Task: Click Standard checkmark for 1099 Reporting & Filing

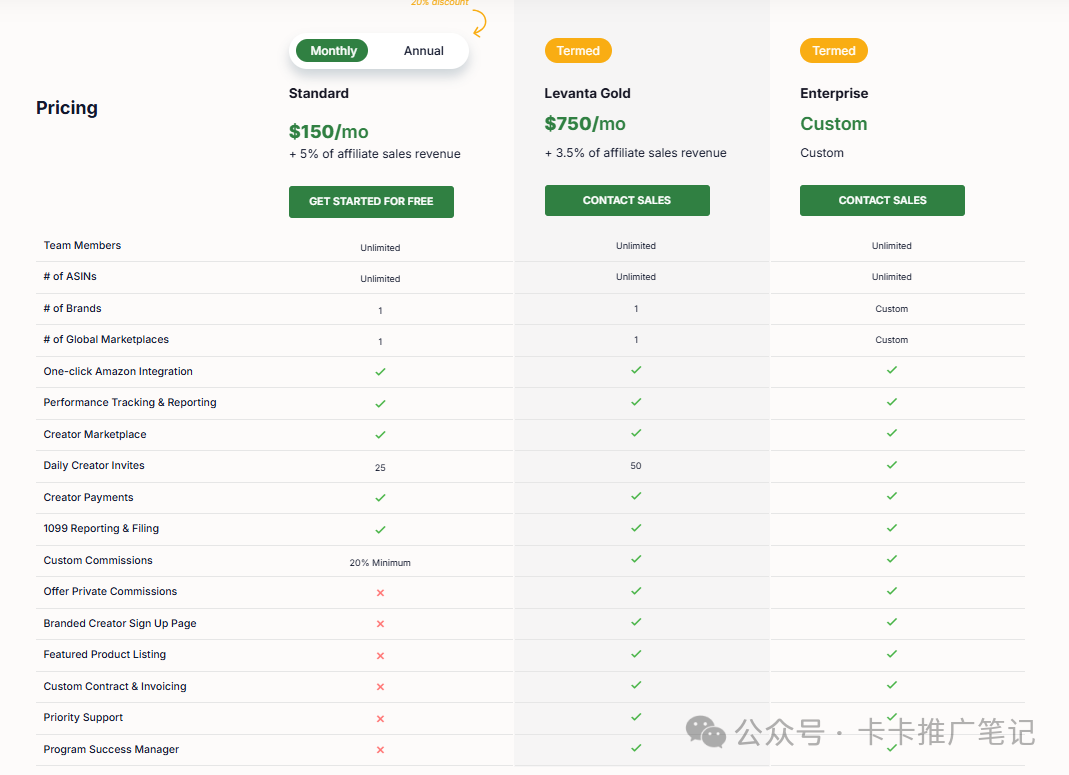Action: (380, 530)
